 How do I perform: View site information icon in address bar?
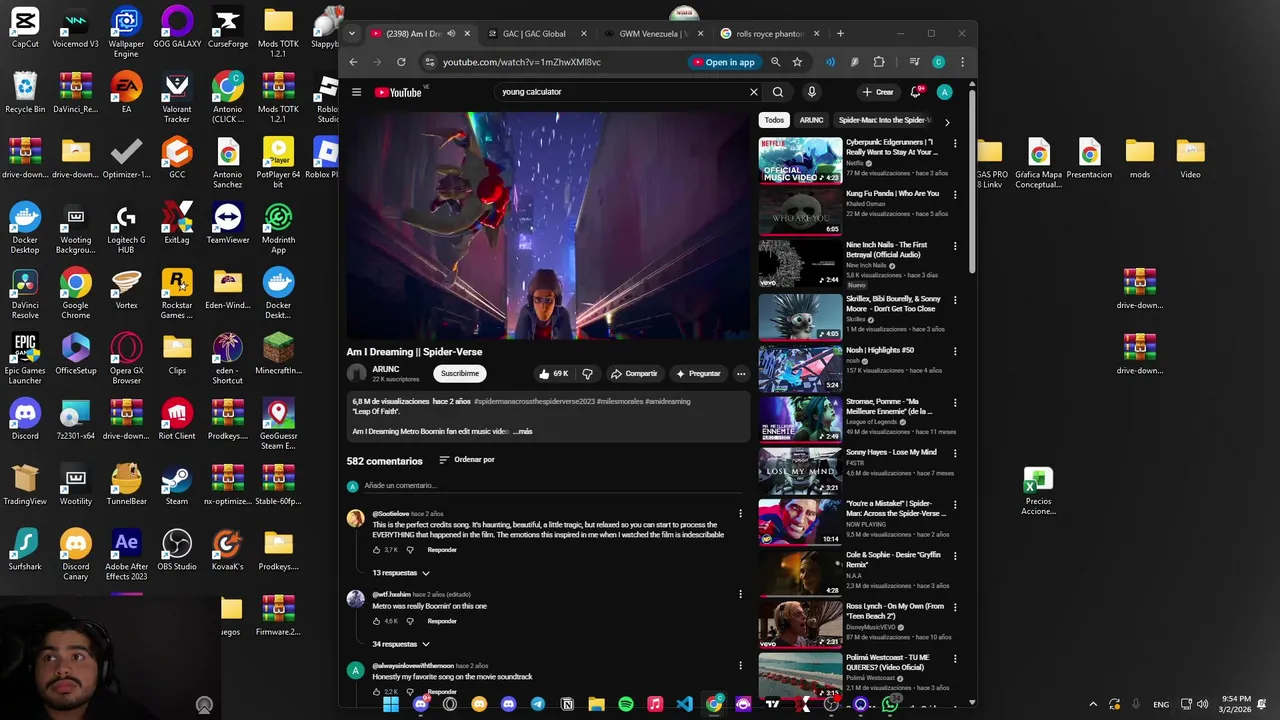tap(430, 62)
